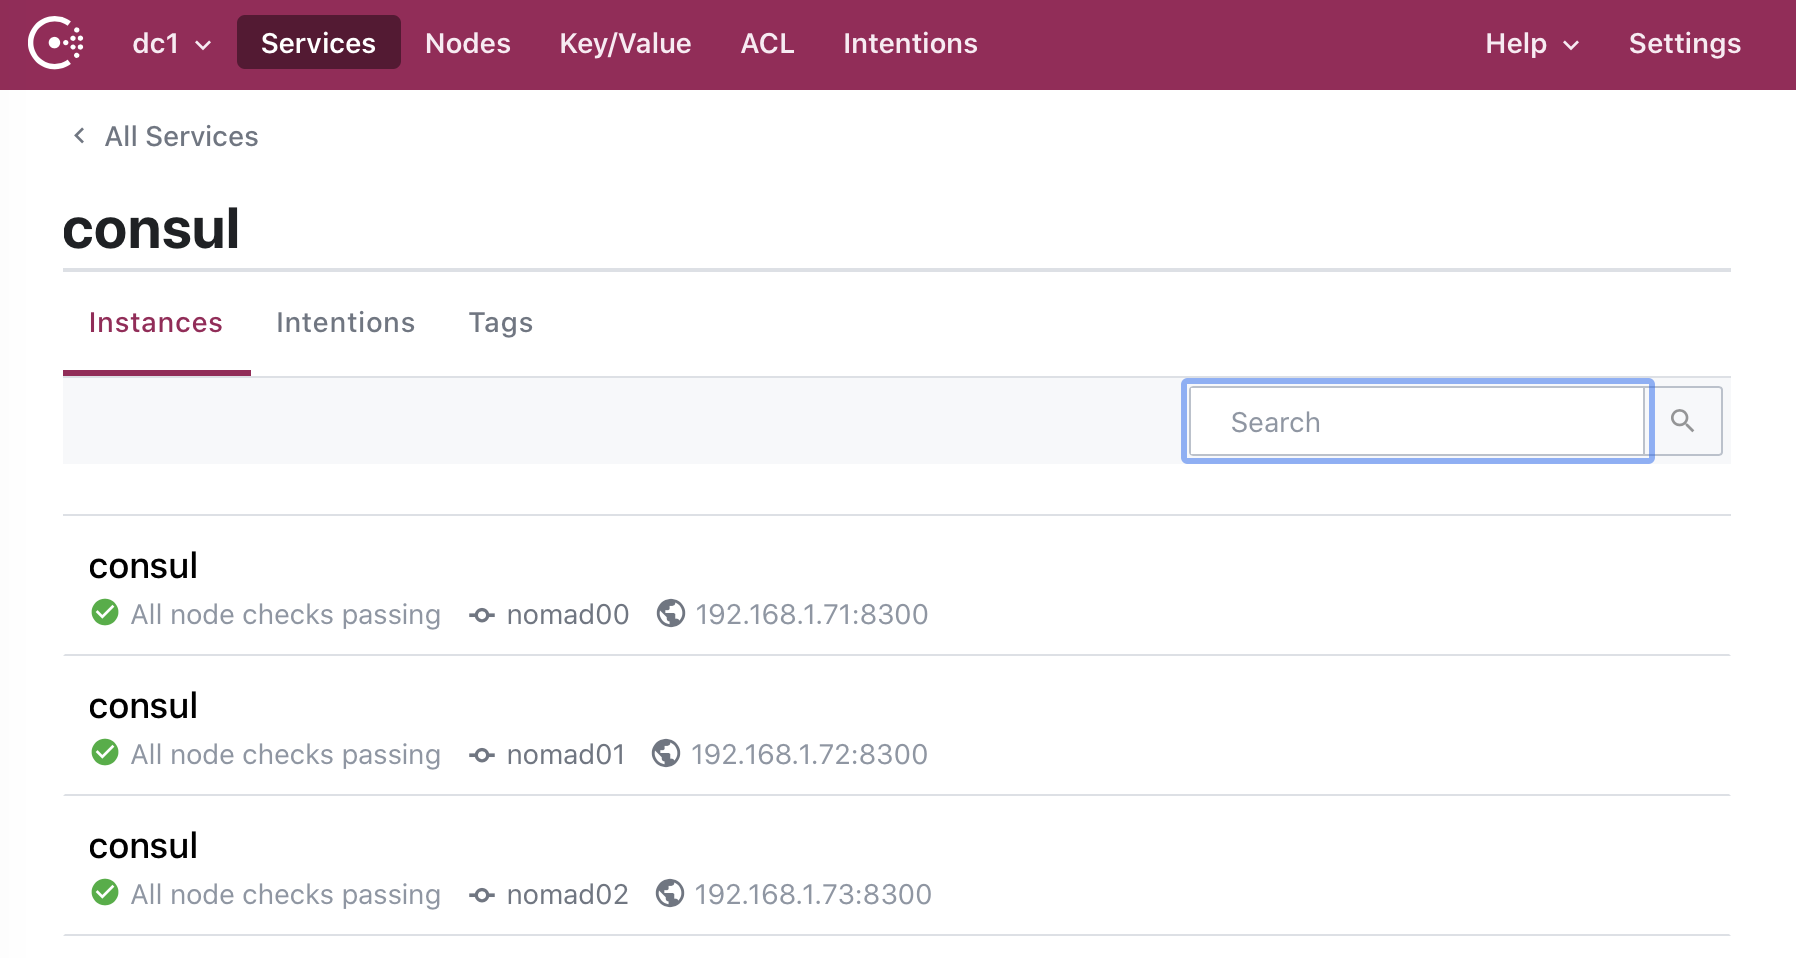The height and width of the screenshot is (958, 1796).
Task: Click the green health check icon for nomad00
Action: pyautogui.click(x=104, y=613)
